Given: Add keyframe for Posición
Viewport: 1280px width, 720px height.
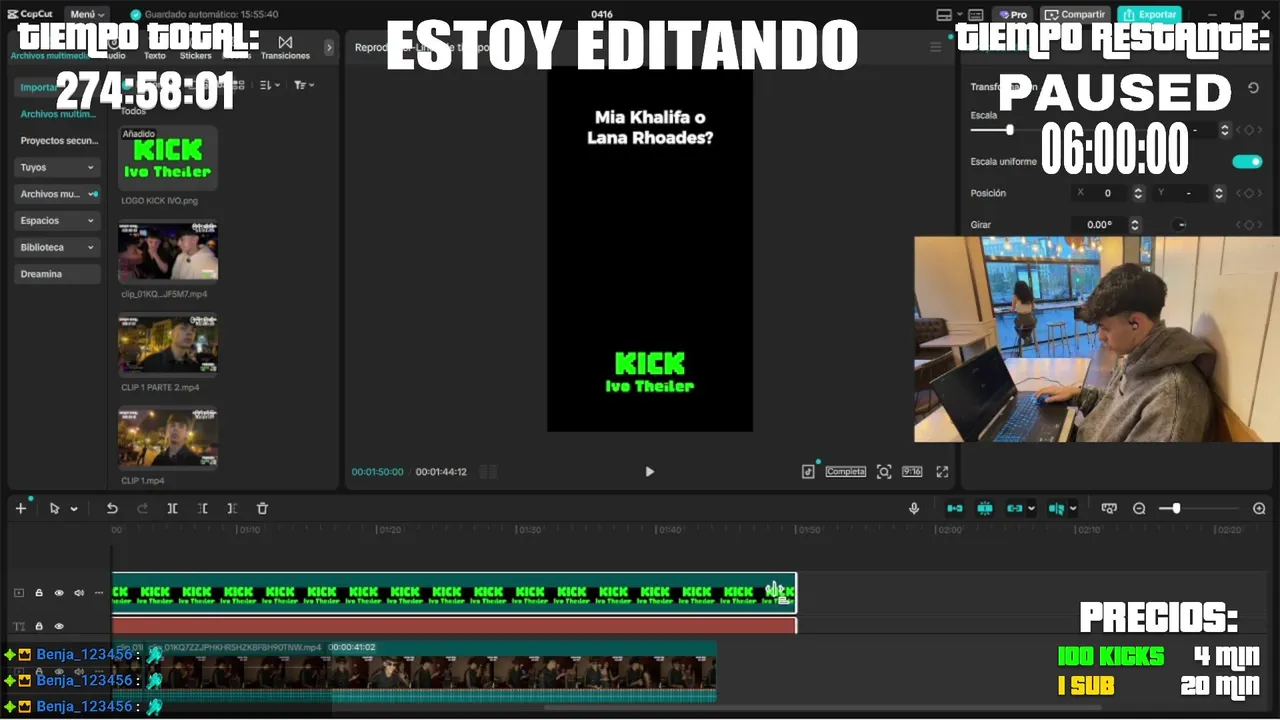Looking at the screenshot, I should 1249,193.
